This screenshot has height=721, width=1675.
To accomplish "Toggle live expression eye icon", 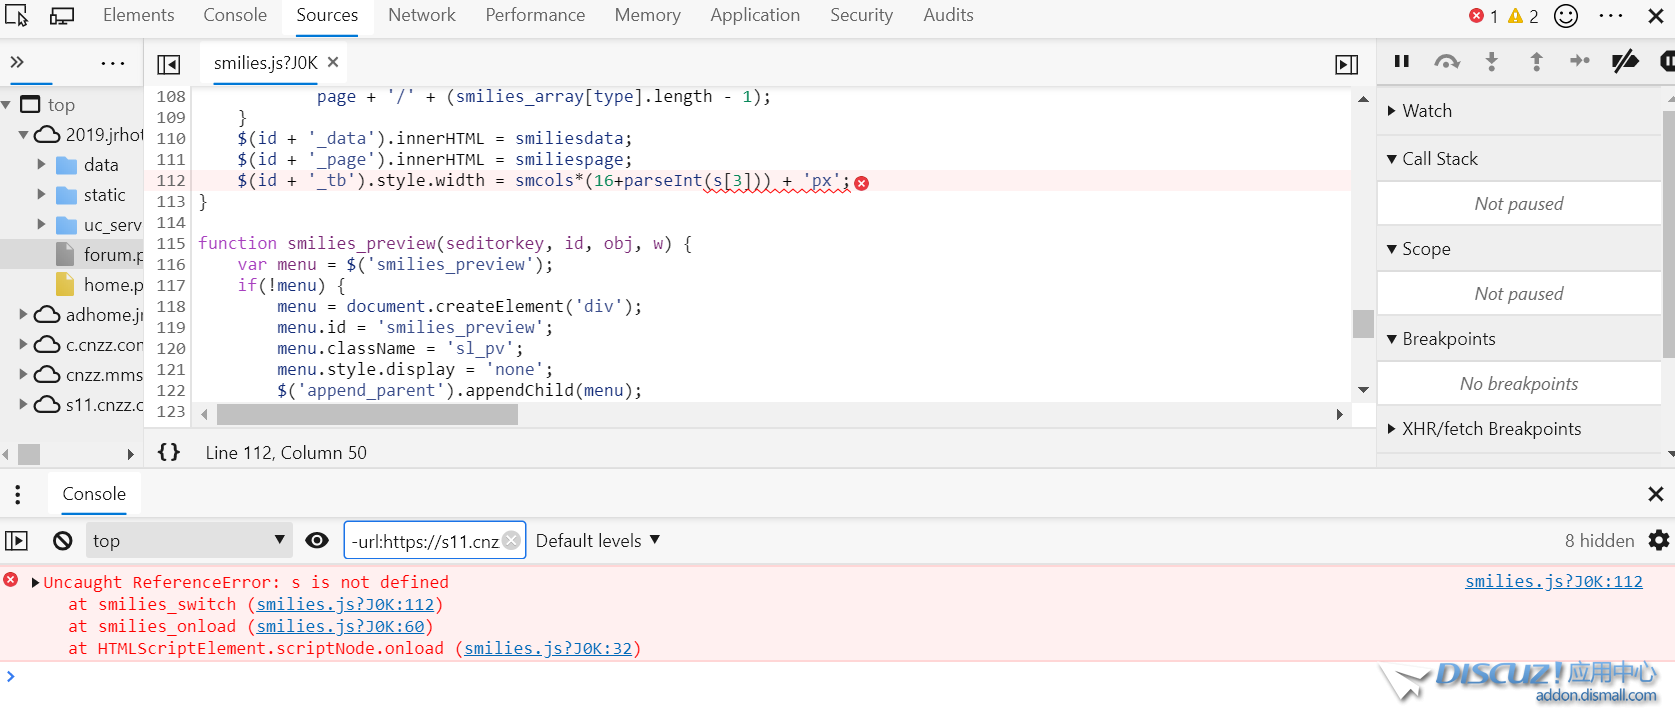I will point(317,541).
